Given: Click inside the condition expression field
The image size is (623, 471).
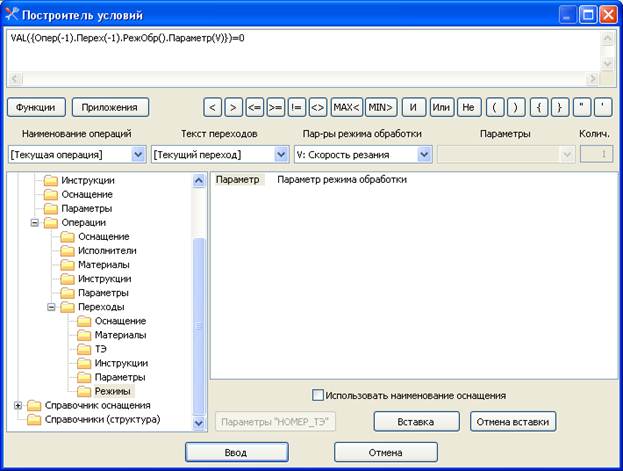Looking at the screenshot, I should [304, 52].
